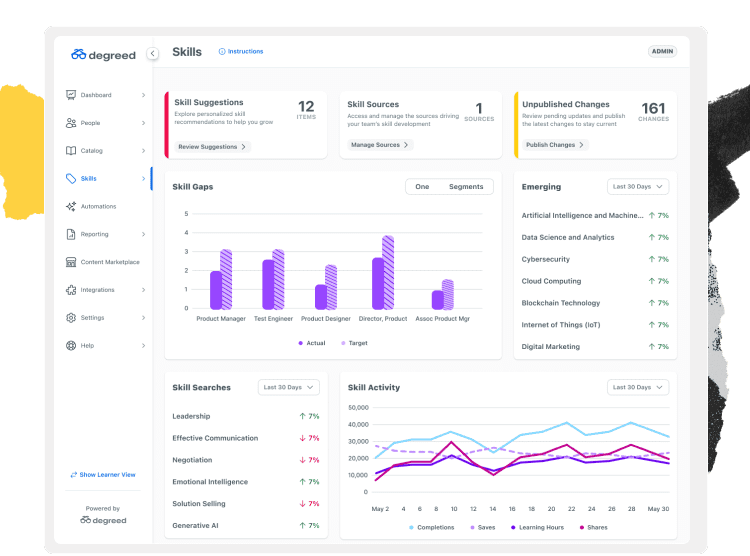Open Emerging Last 30 Days dropdown

637,187
